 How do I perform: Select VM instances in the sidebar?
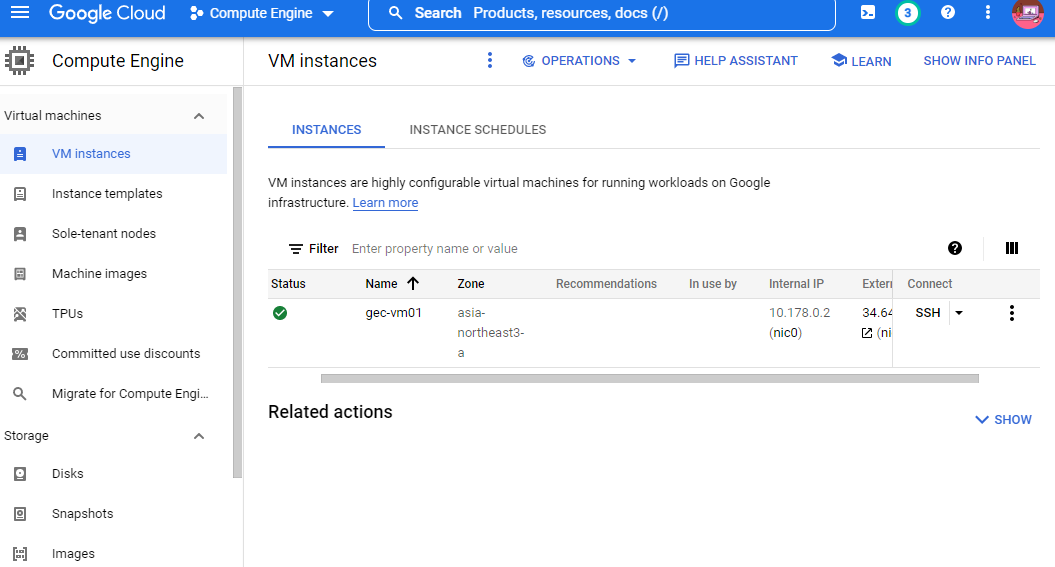113,154
